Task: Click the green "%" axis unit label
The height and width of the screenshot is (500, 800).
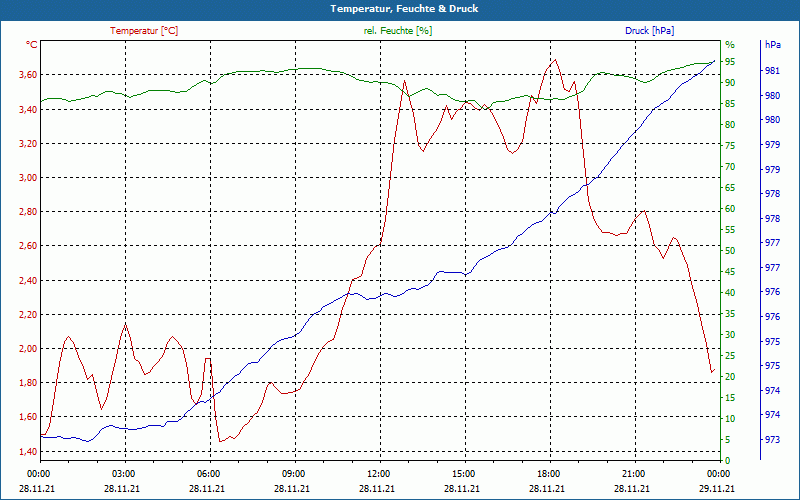Action: pyautogui.click(x=730, y=45)
